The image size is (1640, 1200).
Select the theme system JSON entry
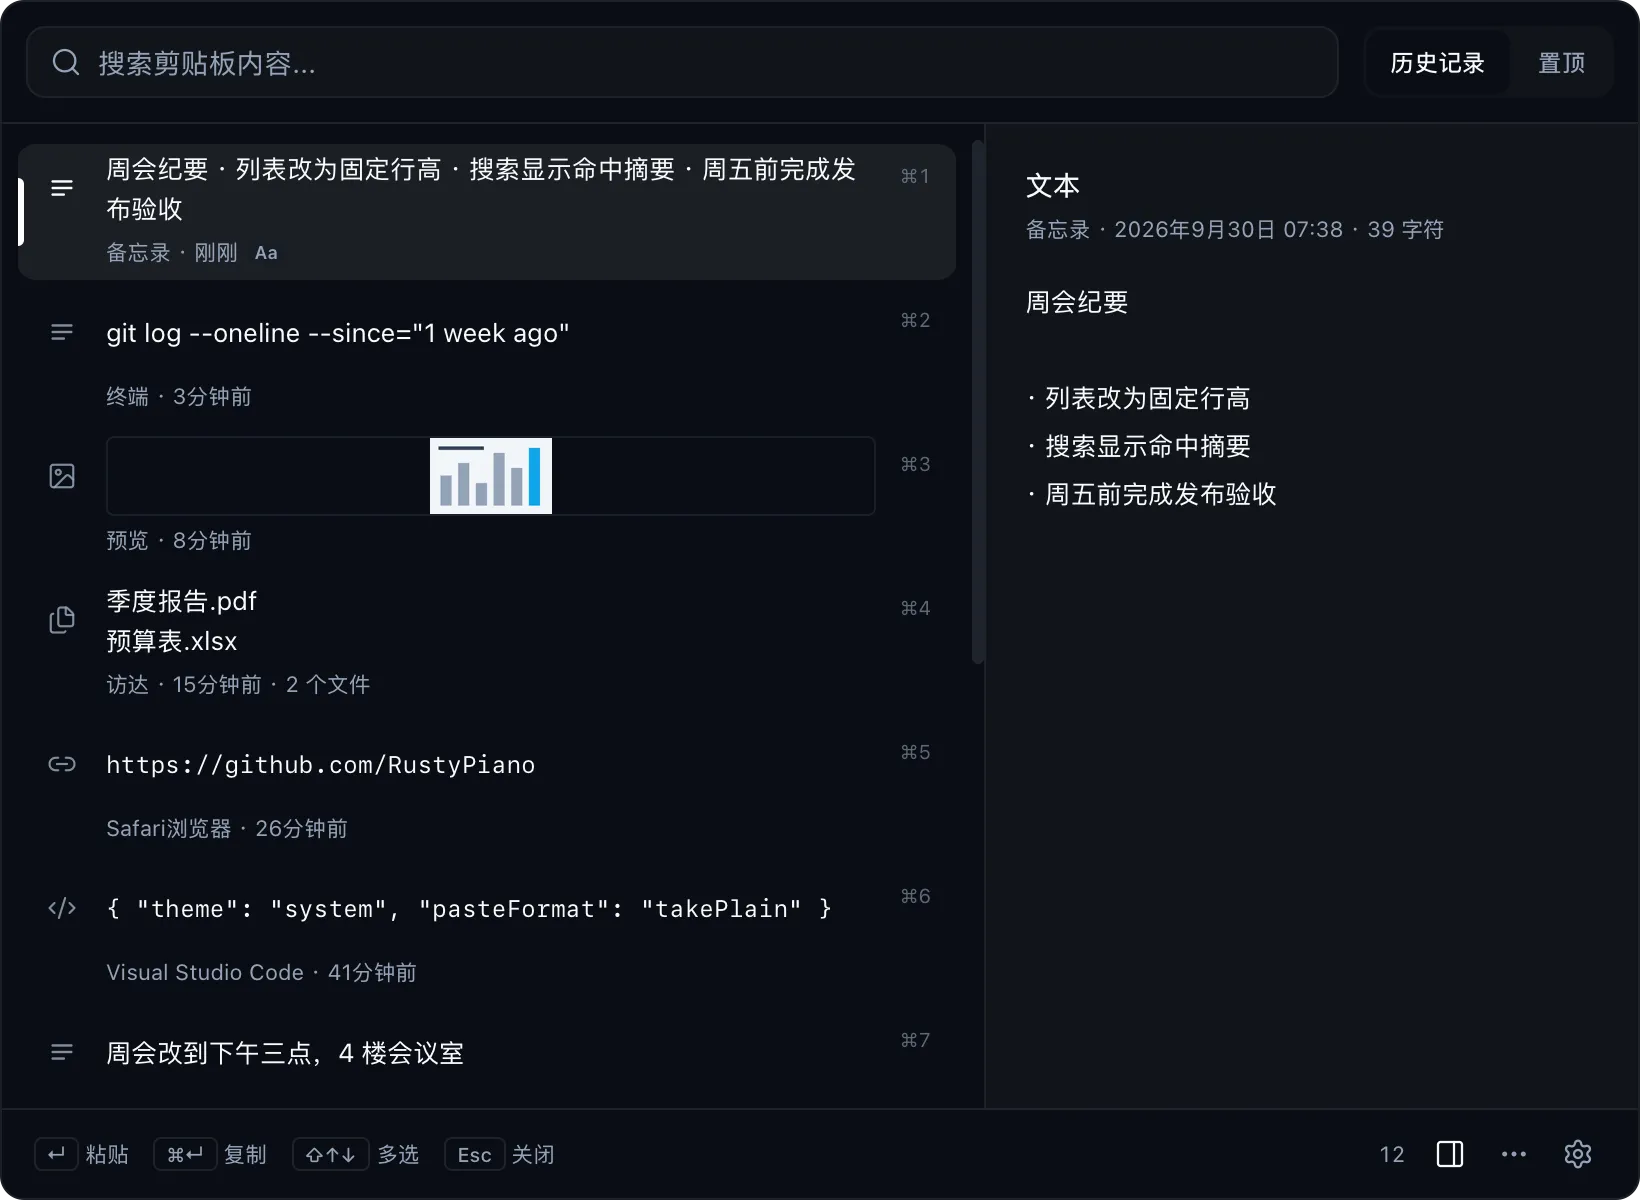(x=487, y=932)
